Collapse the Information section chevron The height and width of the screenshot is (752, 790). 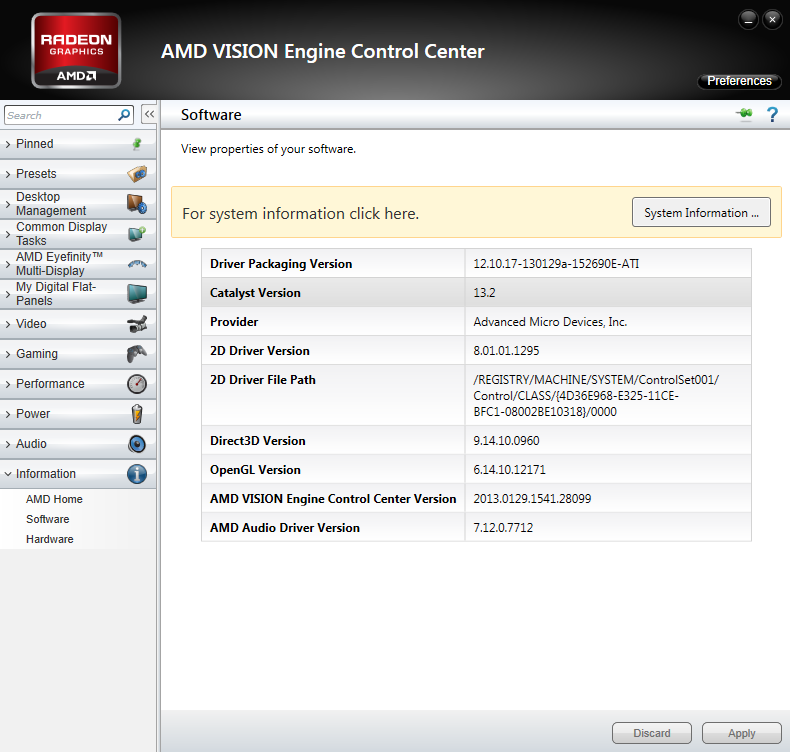pos(8,474)
